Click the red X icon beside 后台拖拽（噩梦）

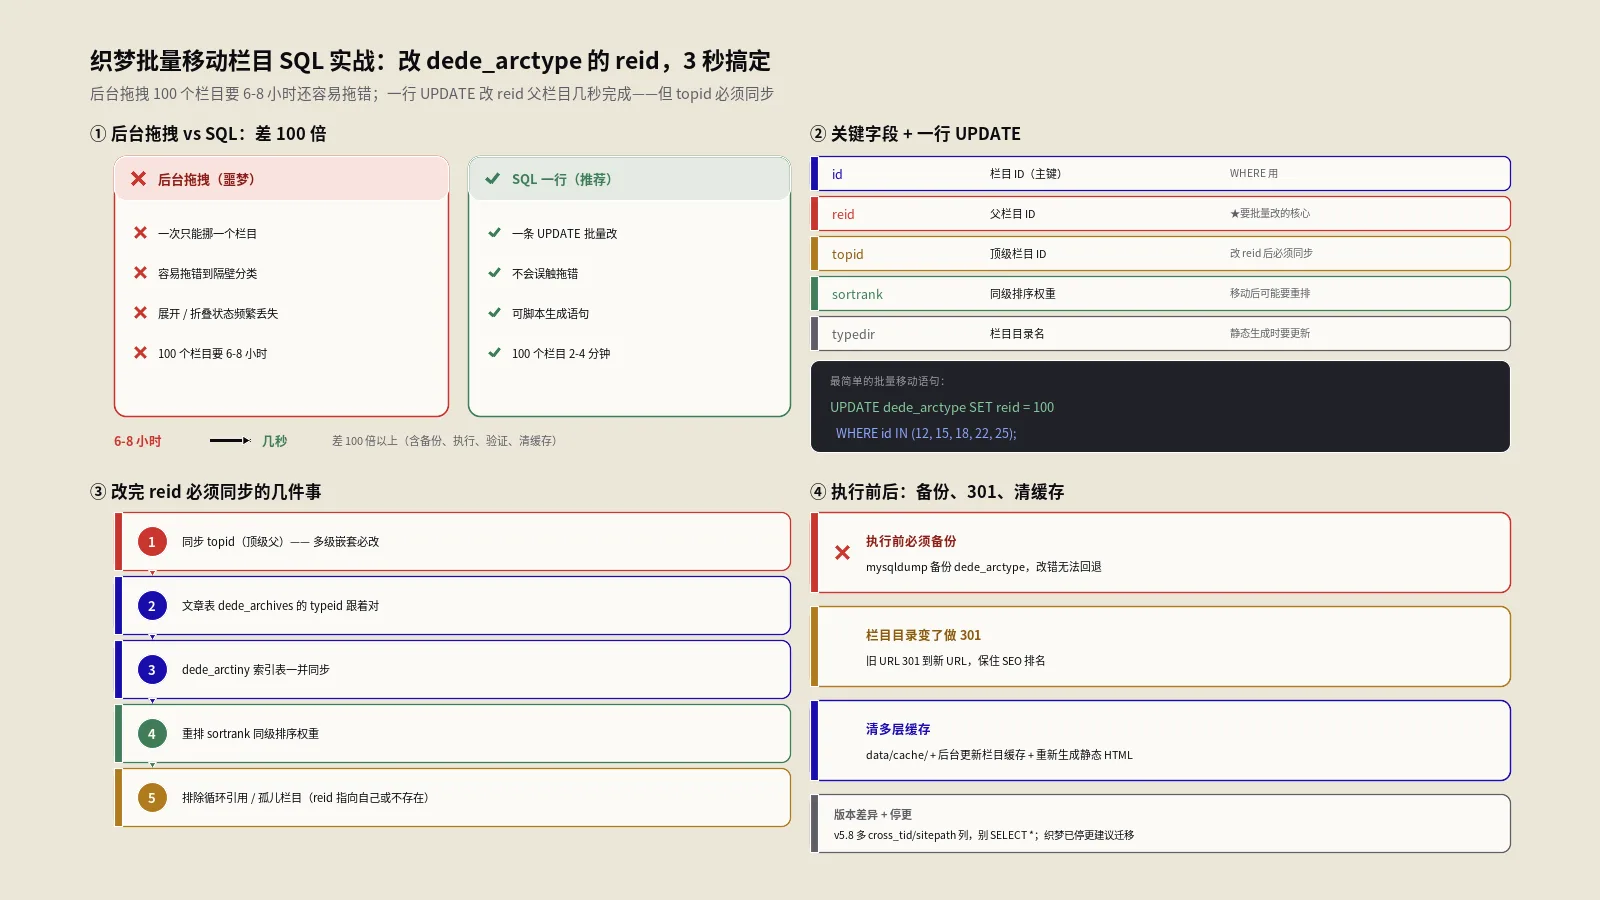pos(138,179)
